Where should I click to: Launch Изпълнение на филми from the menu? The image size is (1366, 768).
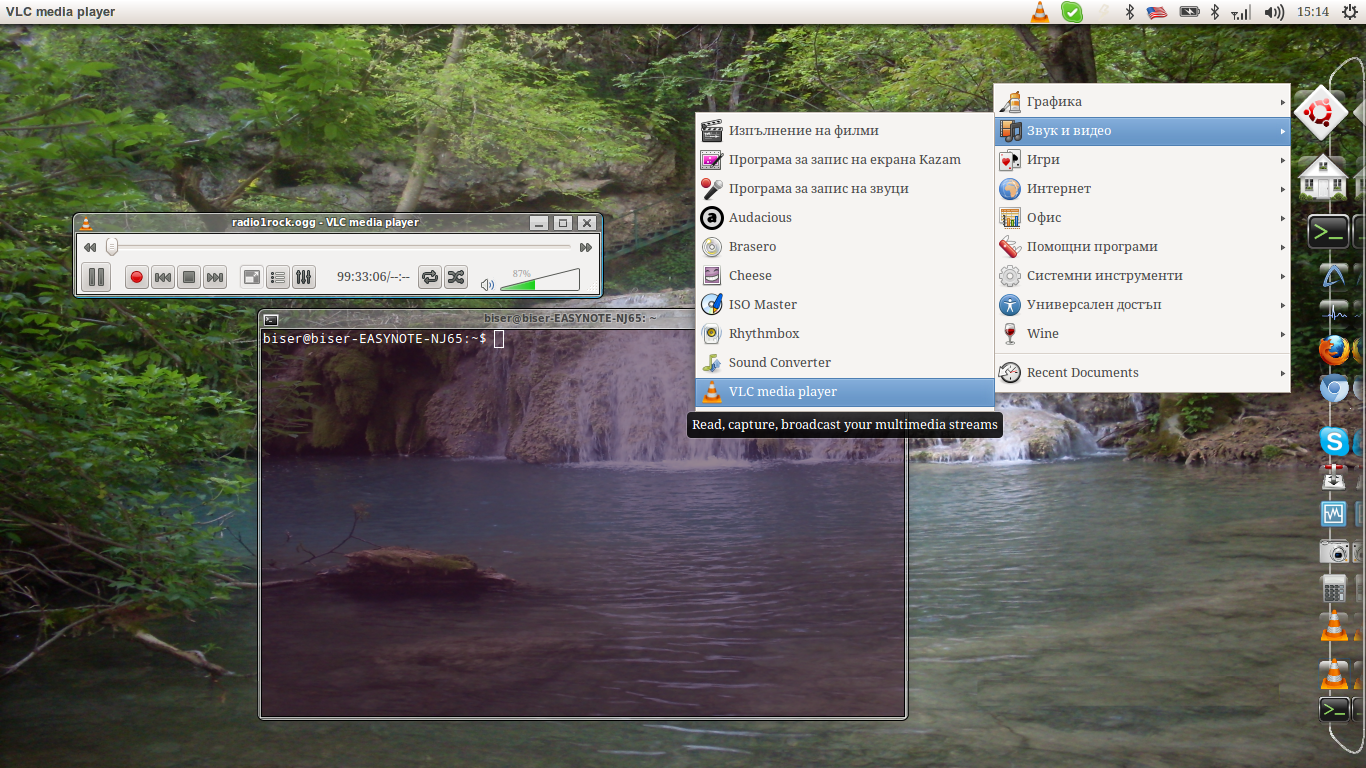pyautogui.click(x=845, y=130)
